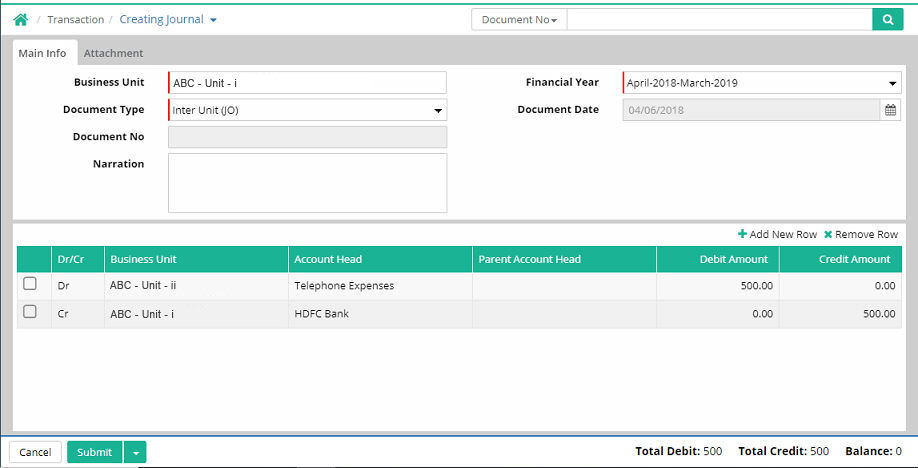Screen dimensions: 918x468
Task: Focus the Business Unit input field
Action: coord(307,83)
